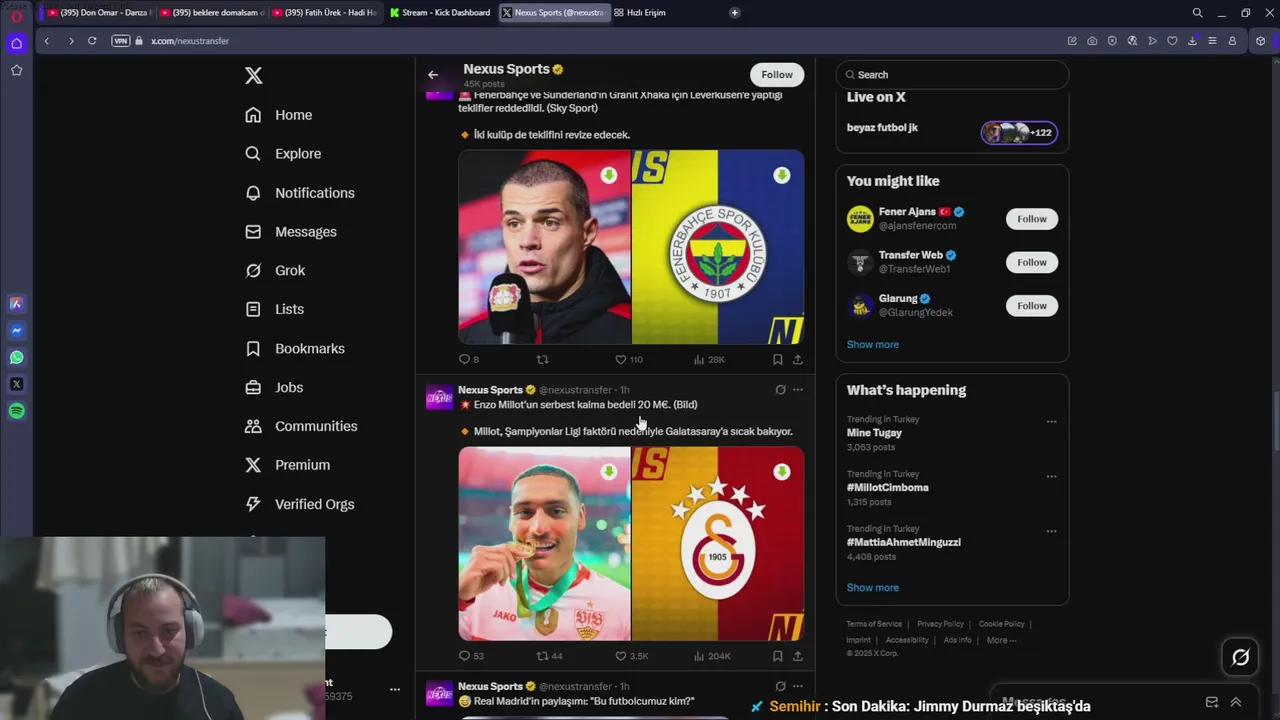Reload the page
The height and width of the screenshot is (720, 1280).
pos(92,41)
